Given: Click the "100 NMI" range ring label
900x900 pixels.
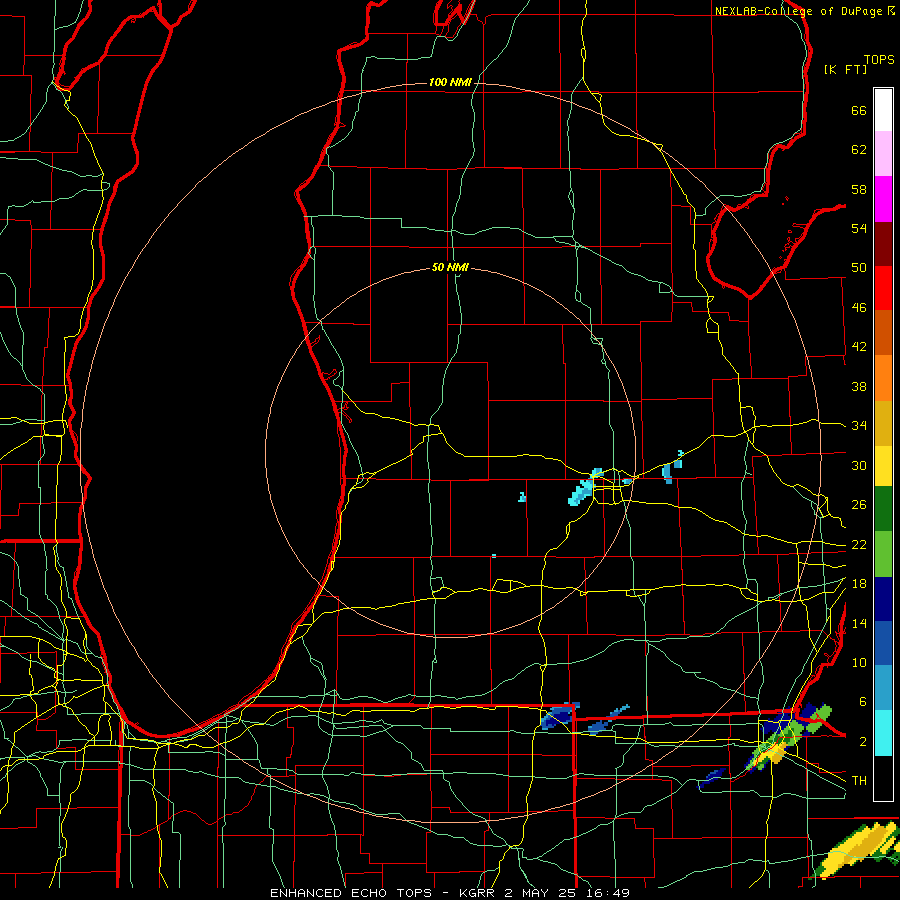Looking at the screenshot, I should coord(450,83).
